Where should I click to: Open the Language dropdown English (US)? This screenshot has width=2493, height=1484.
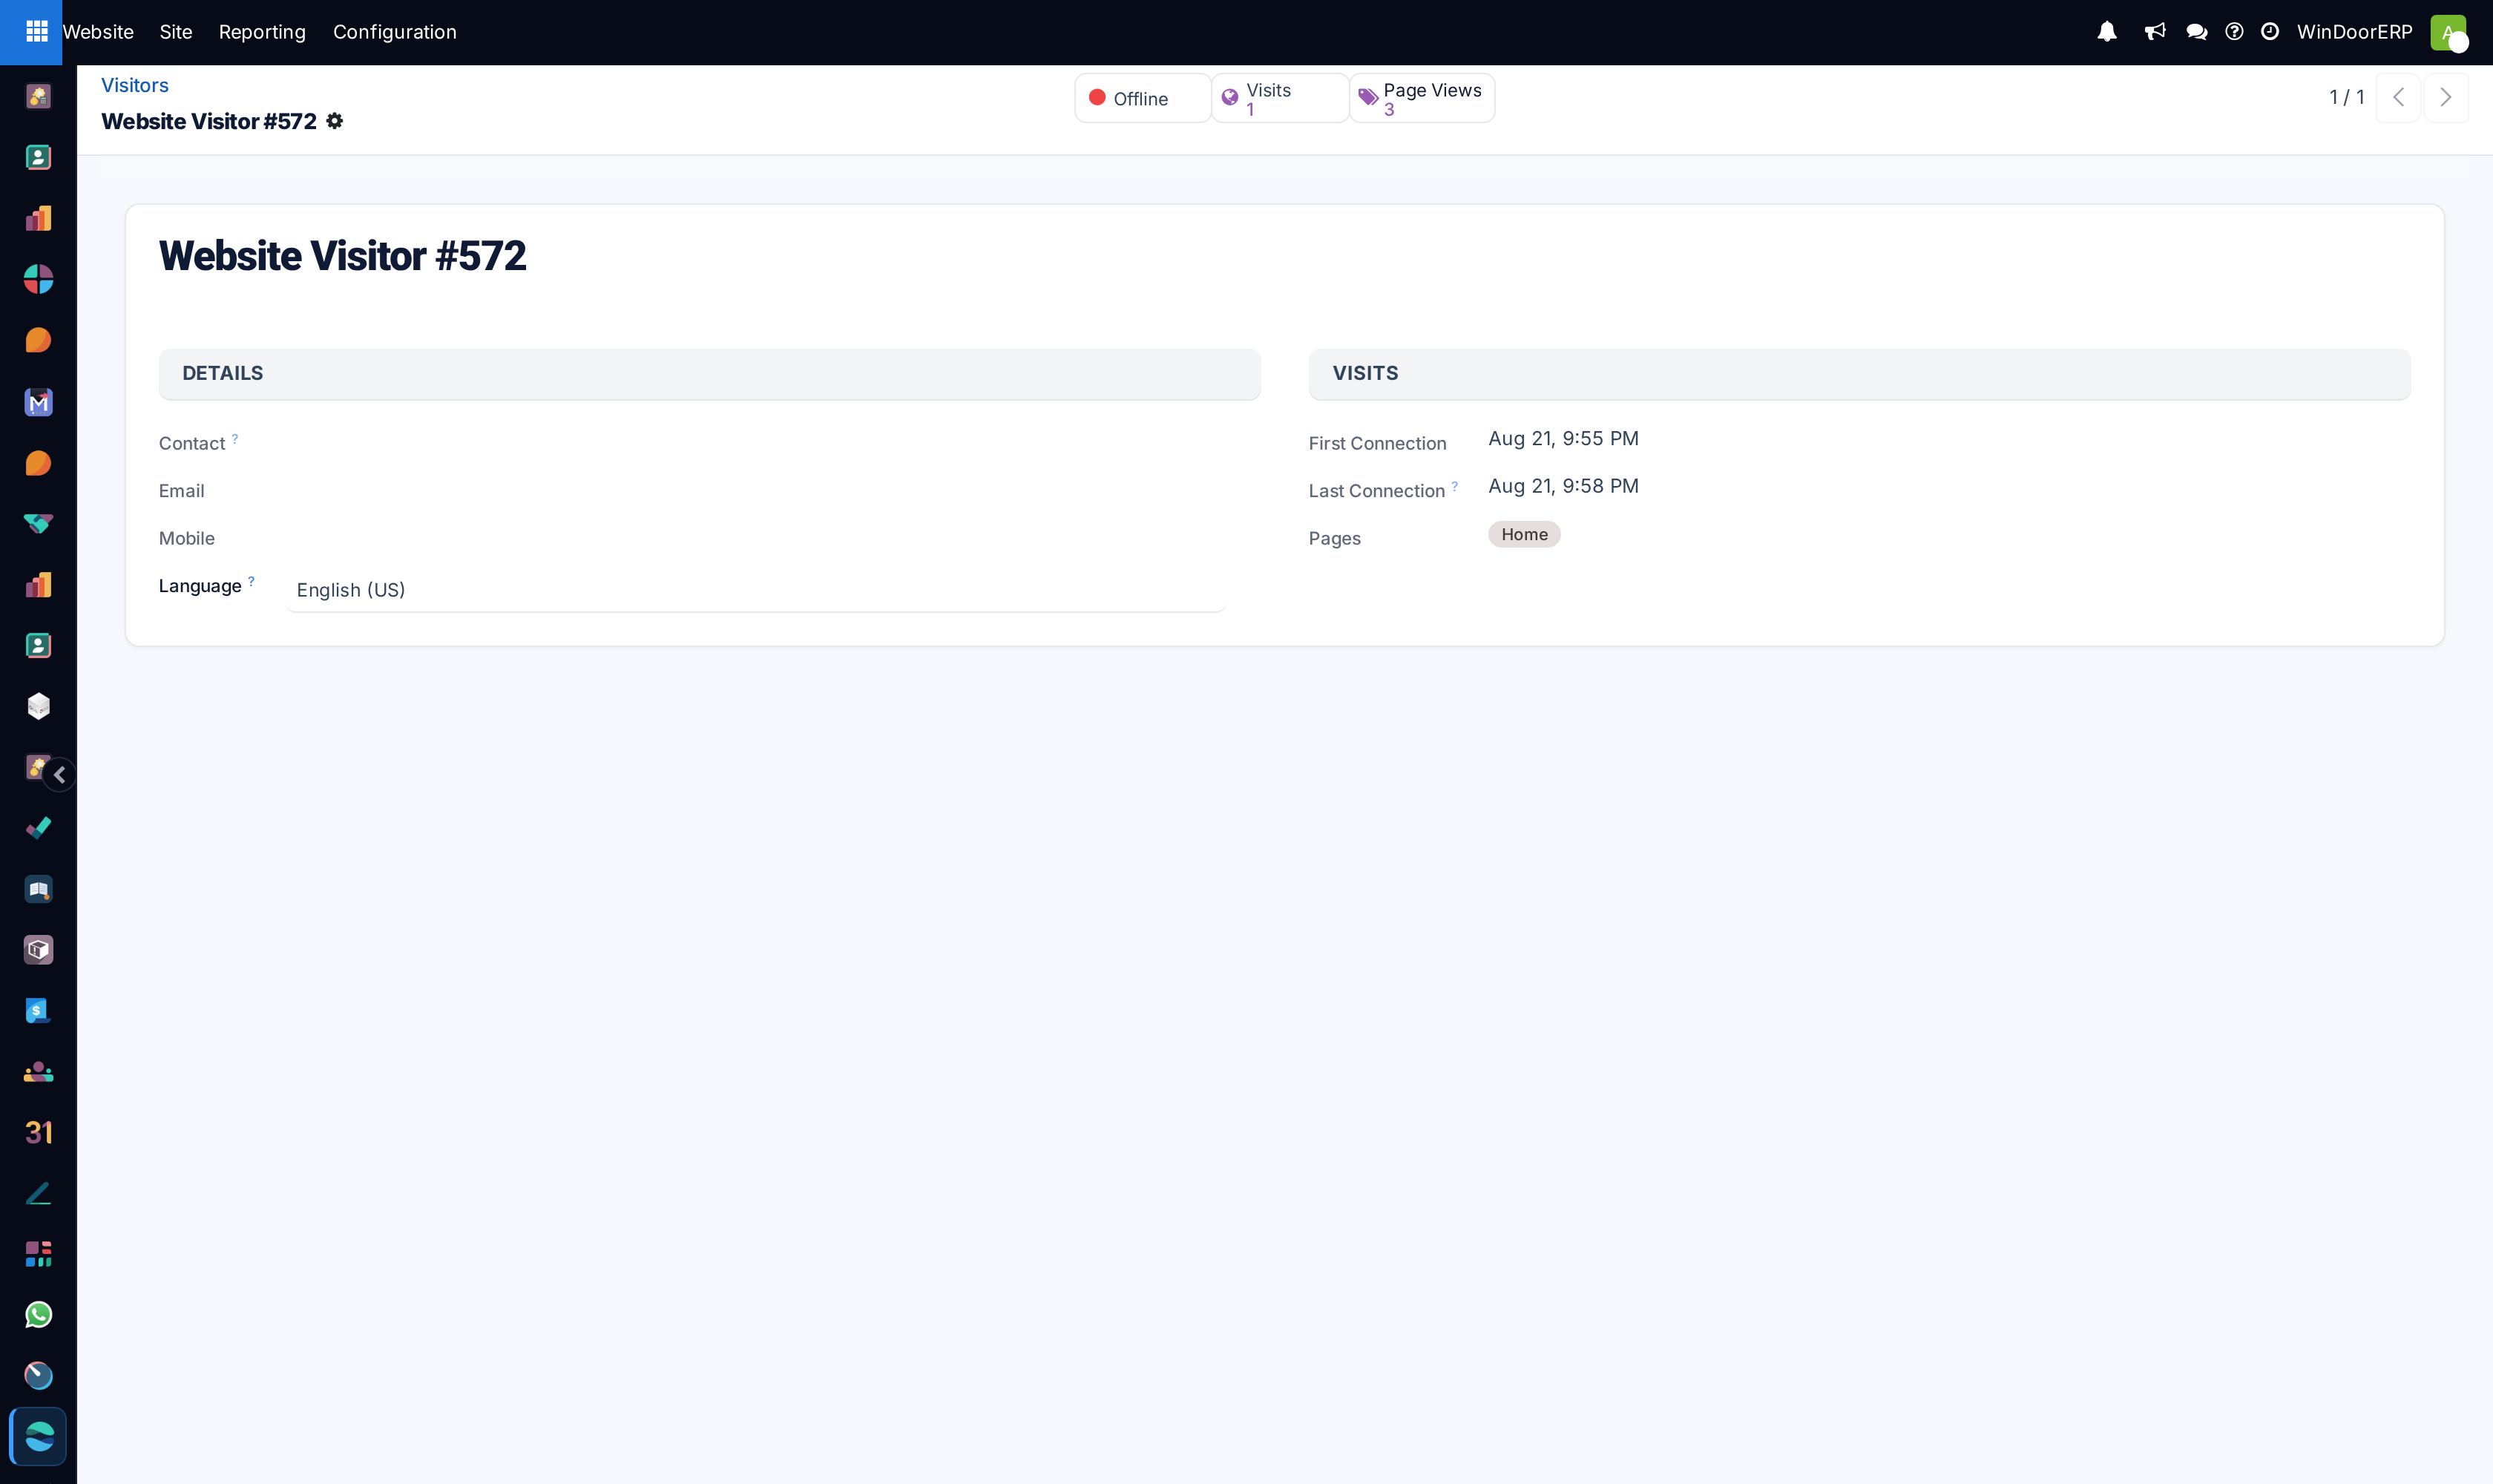coord(755,590)
